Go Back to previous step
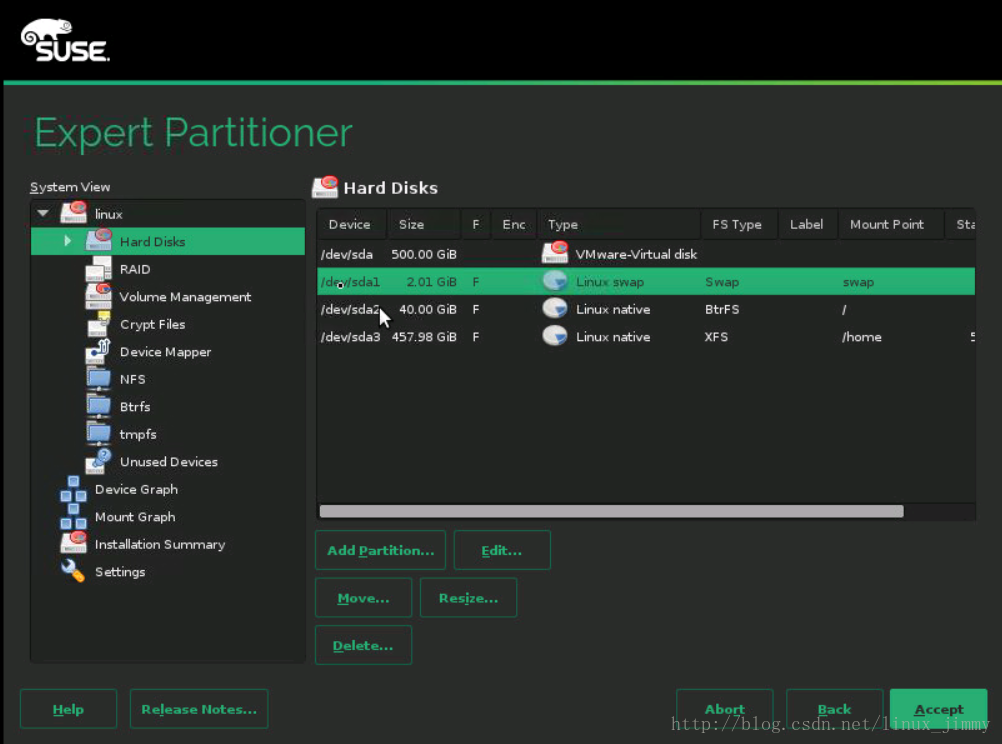The image size is (1002, 744). click(834, 709)
